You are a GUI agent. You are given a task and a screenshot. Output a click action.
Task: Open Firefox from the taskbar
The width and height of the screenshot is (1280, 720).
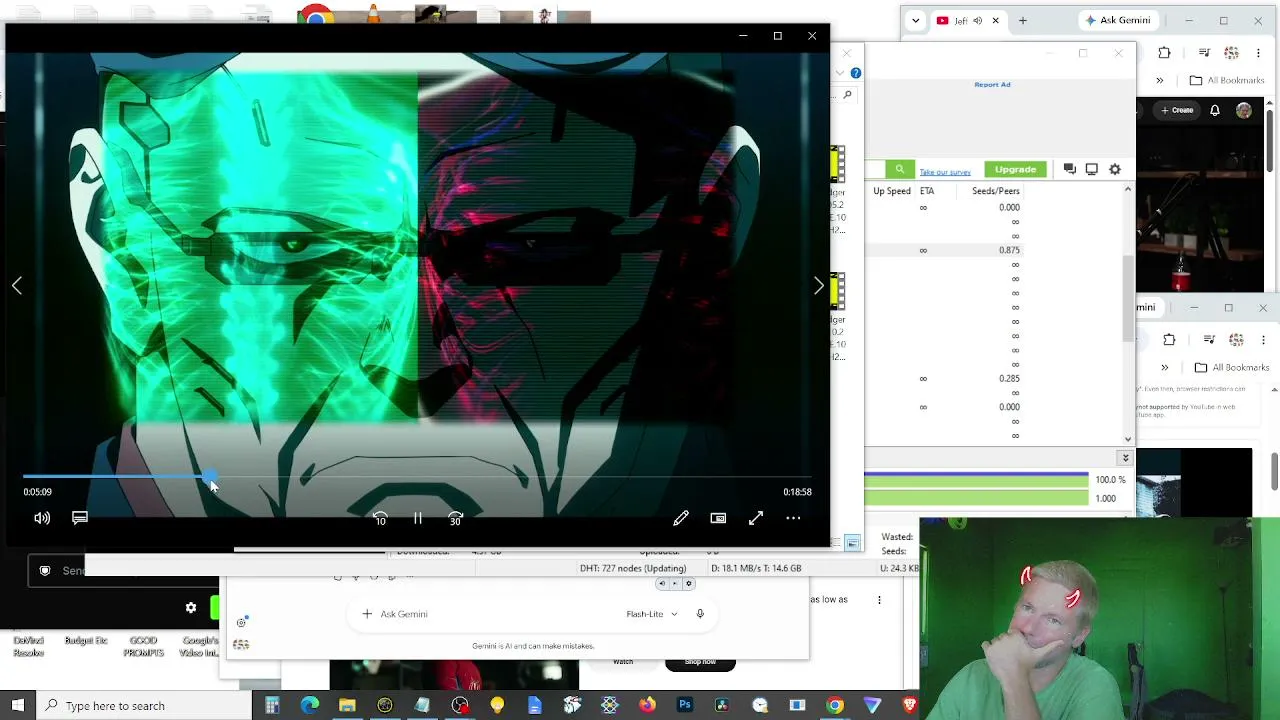click(x=647, y=705)
